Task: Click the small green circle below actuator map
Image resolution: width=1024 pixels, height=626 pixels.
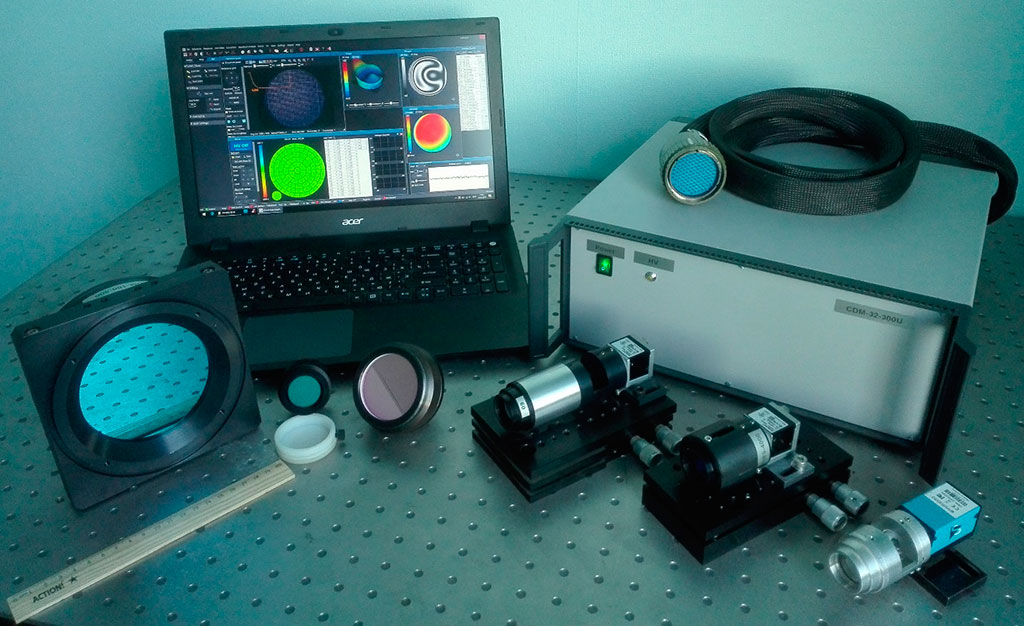Action: [275, 196]
